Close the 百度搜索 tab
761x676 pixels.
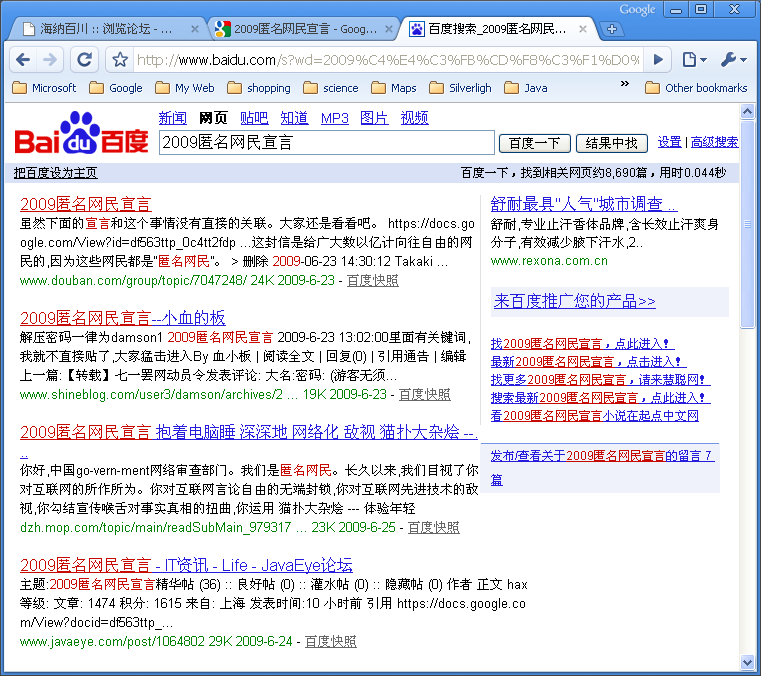coord(583,29)
